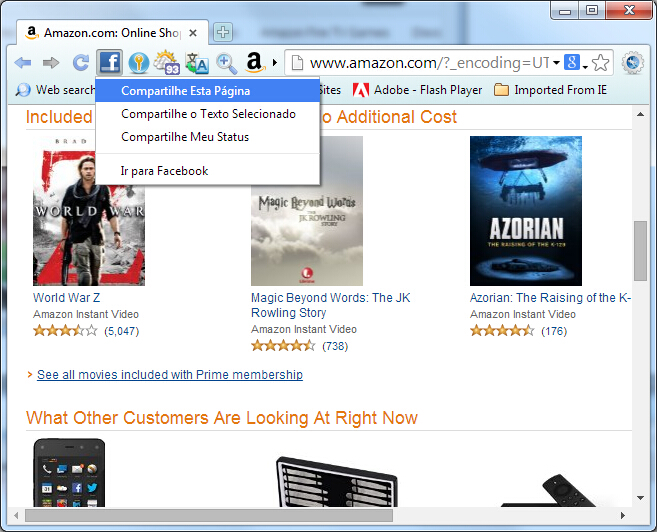Click the zoom magnifier icon
657x532 pixels.
click(227, 64)
